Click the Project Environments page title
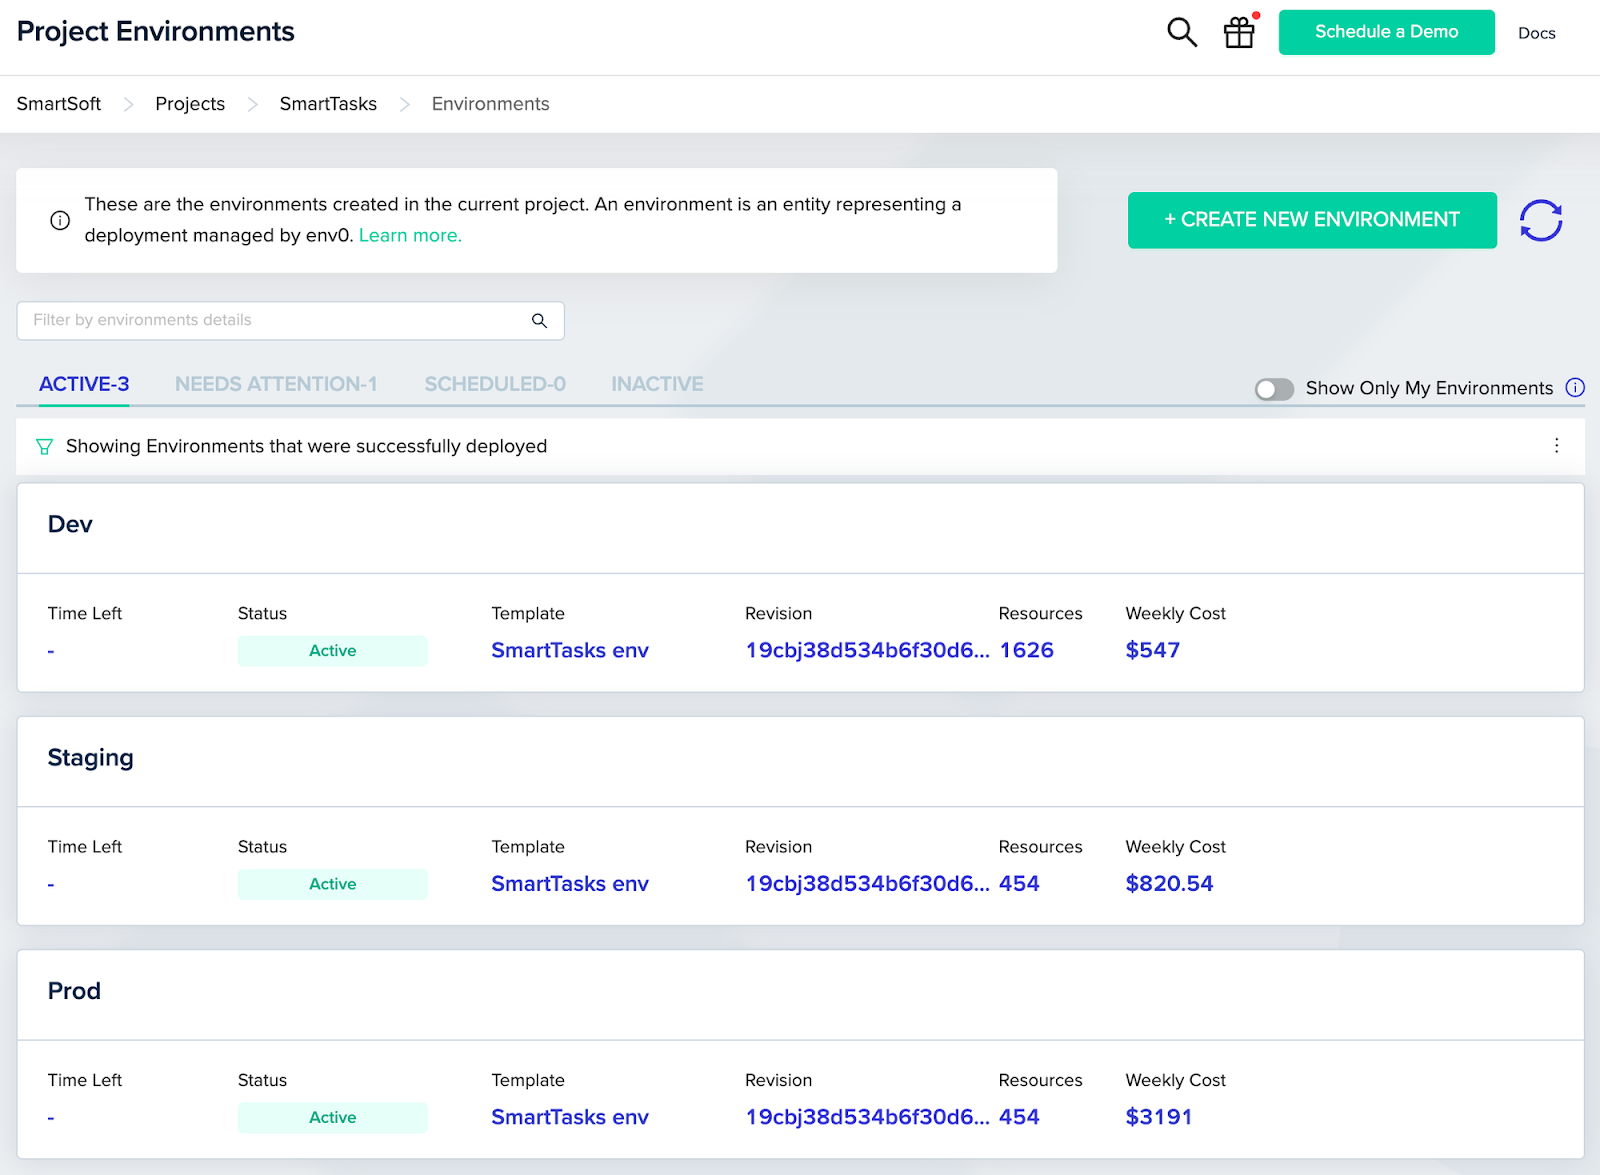 [156, 32]
